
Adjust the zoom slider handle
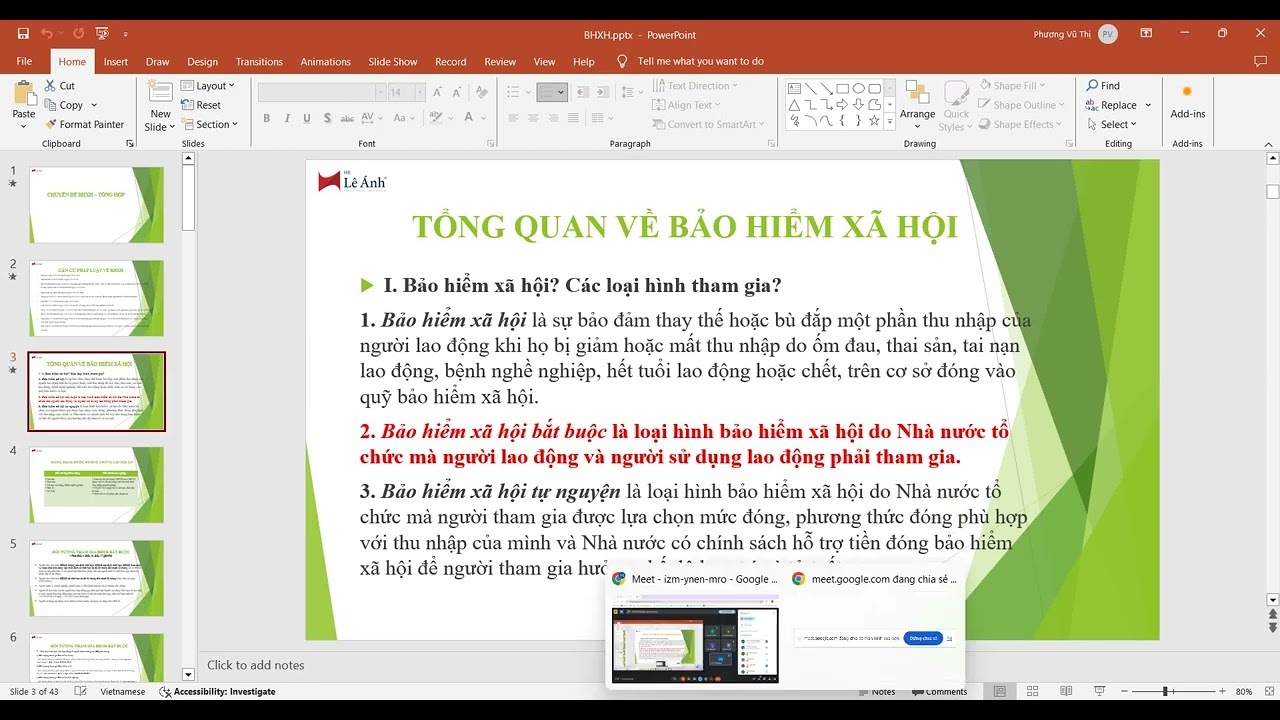click(x=1166, y=691)
